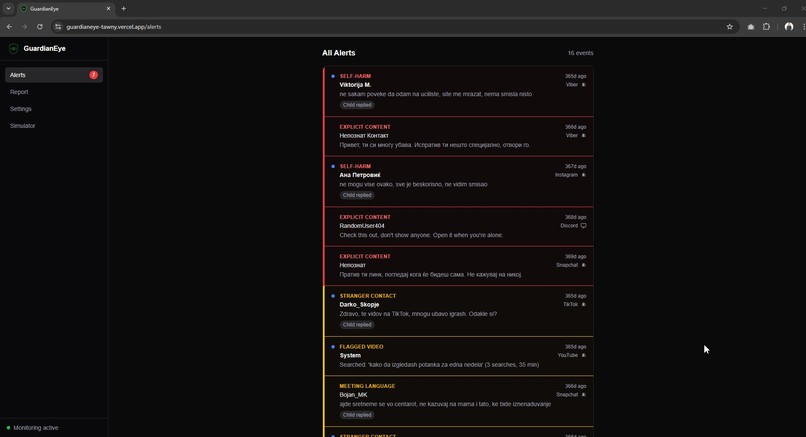Click the 16 events counter text
806x437 pixels.
coord(580,53)
